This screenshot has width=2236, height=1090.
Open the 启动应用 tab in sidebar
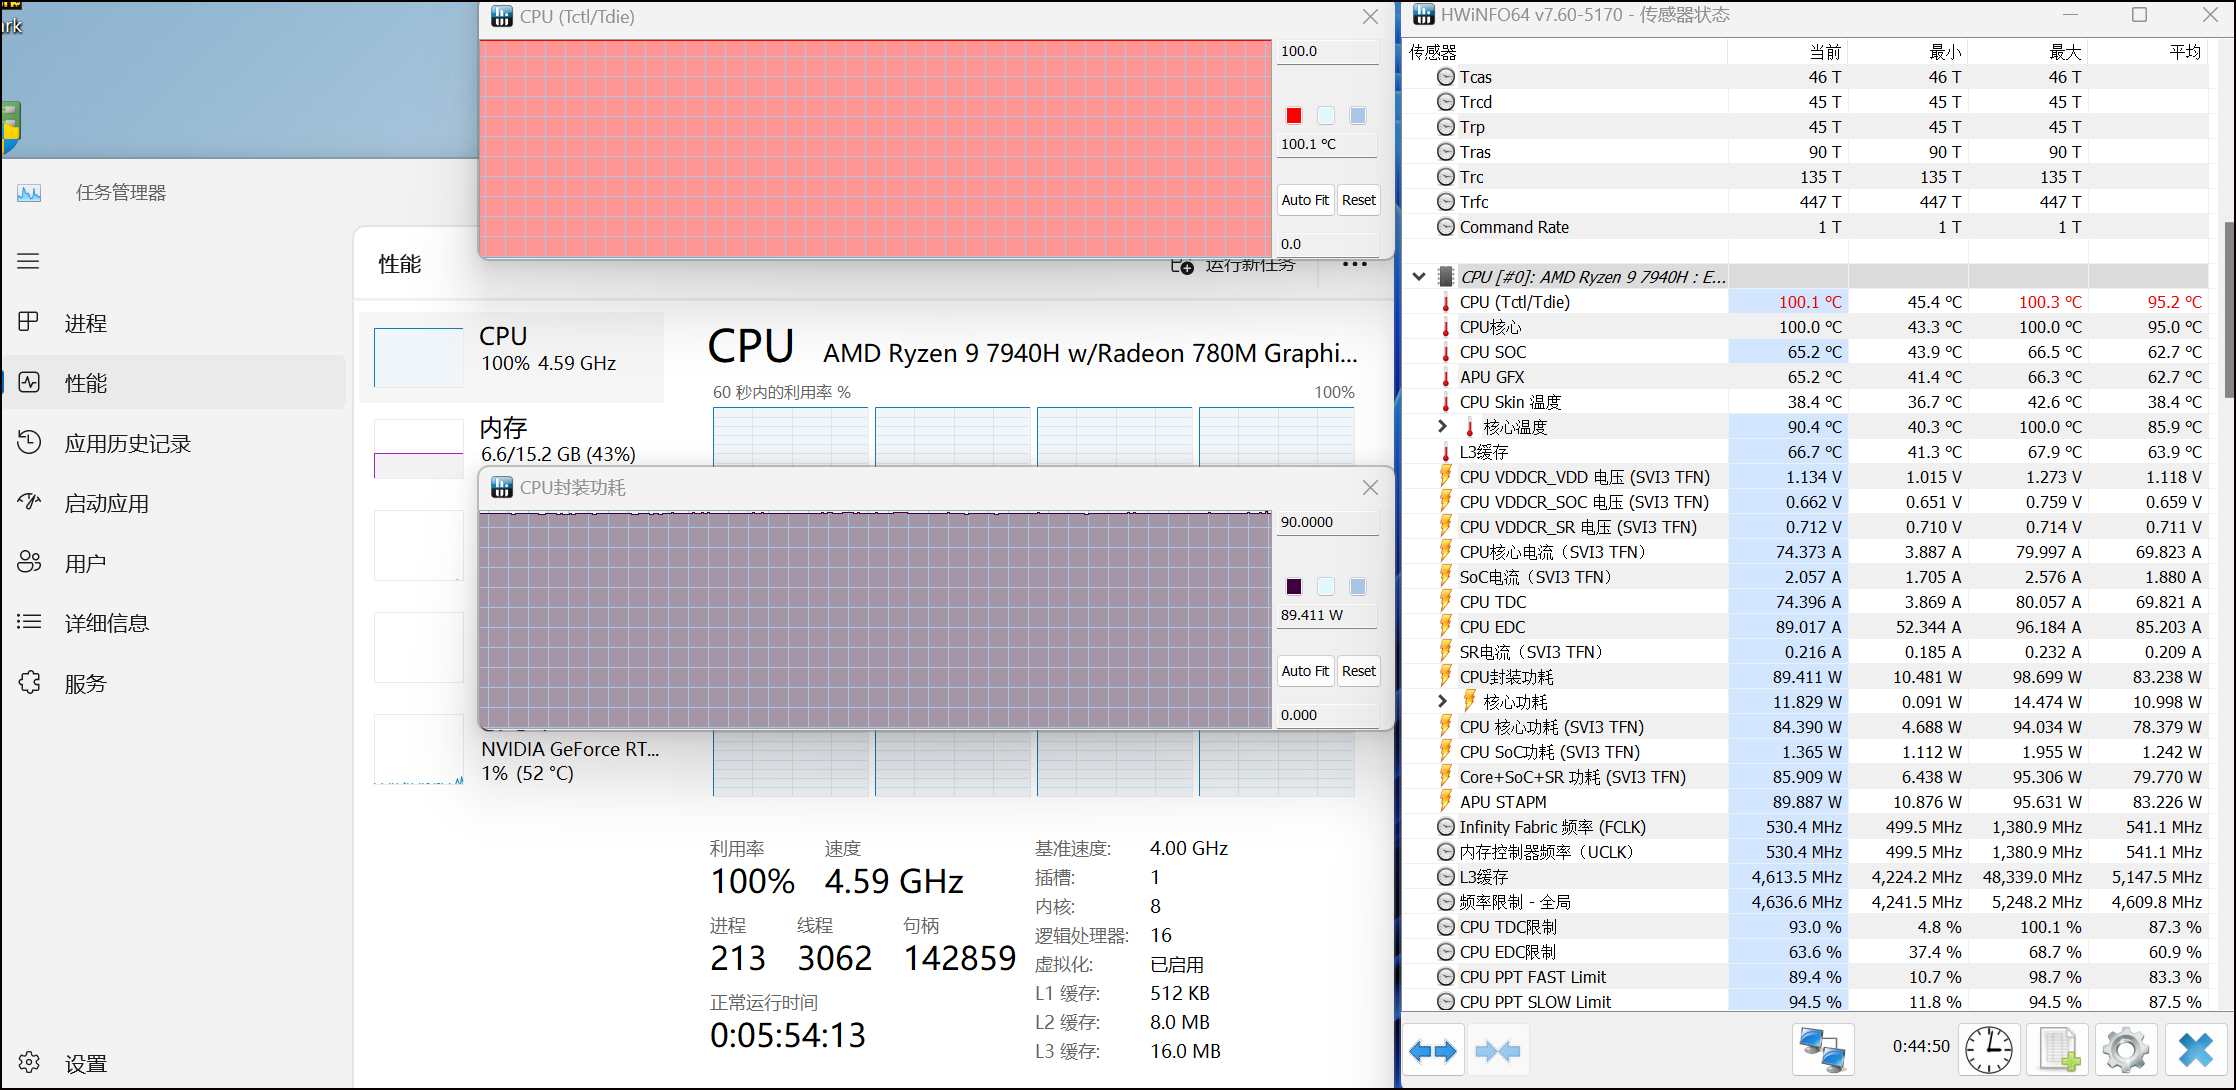pos(106,503)
